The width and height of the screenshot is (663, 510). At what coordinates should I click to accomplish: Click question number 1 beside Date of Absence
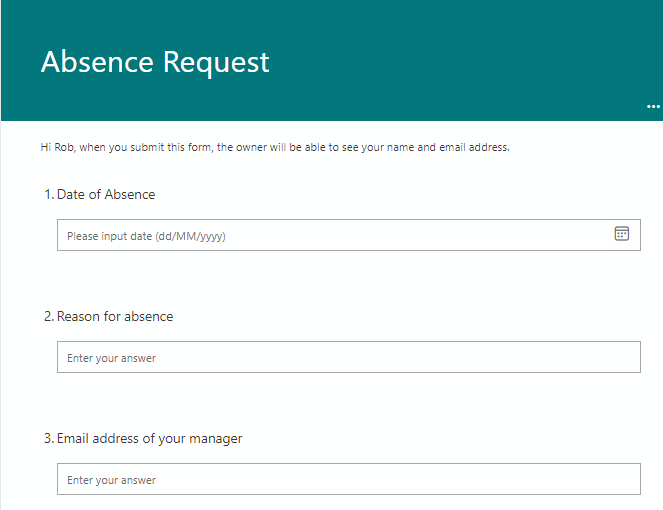[x=47, y=194]
